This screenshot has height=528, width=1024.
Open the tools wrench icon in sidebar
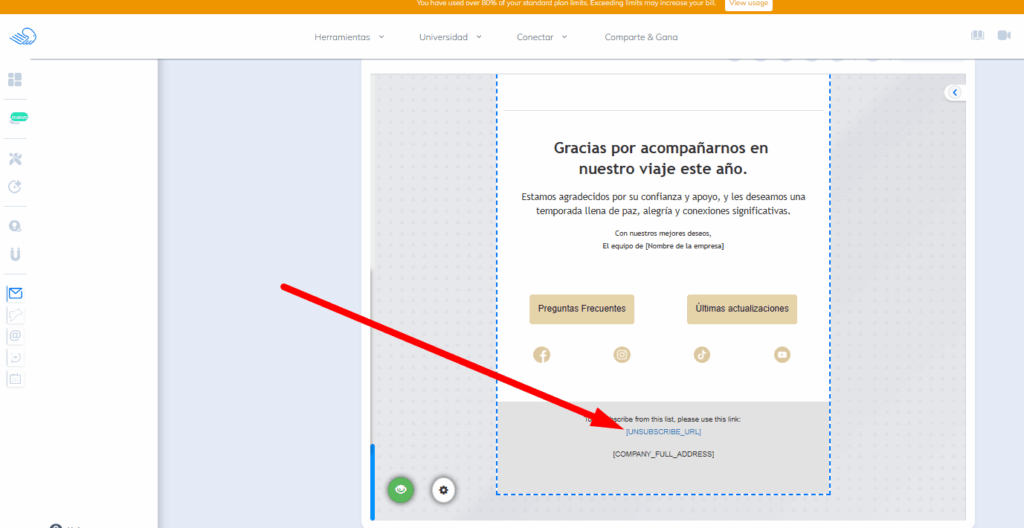15,159
